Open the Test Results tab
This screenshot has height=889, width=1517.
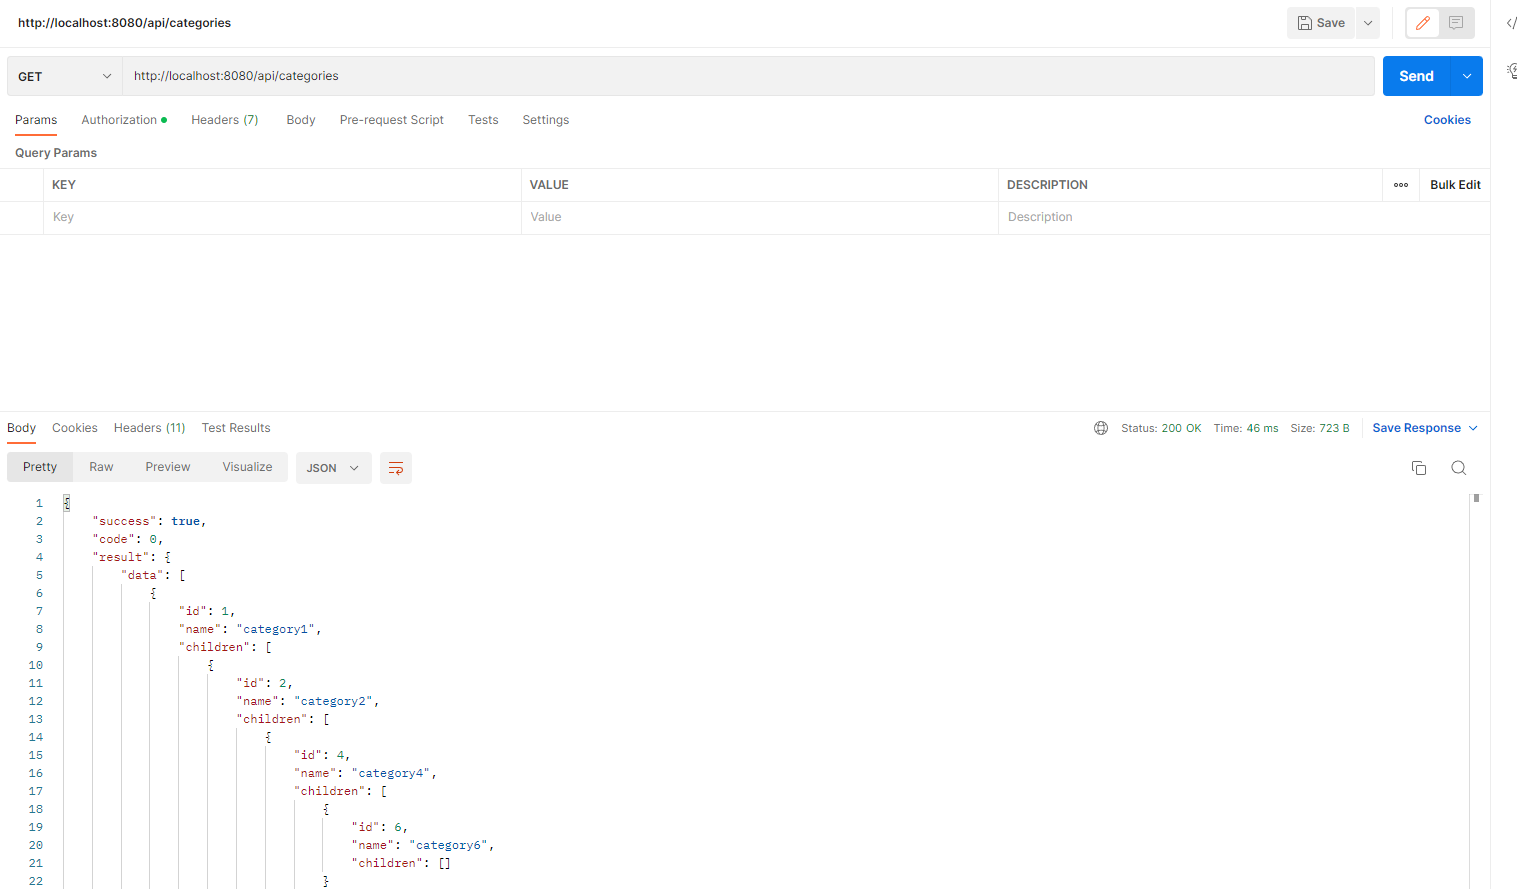click(x=236, y=428)
